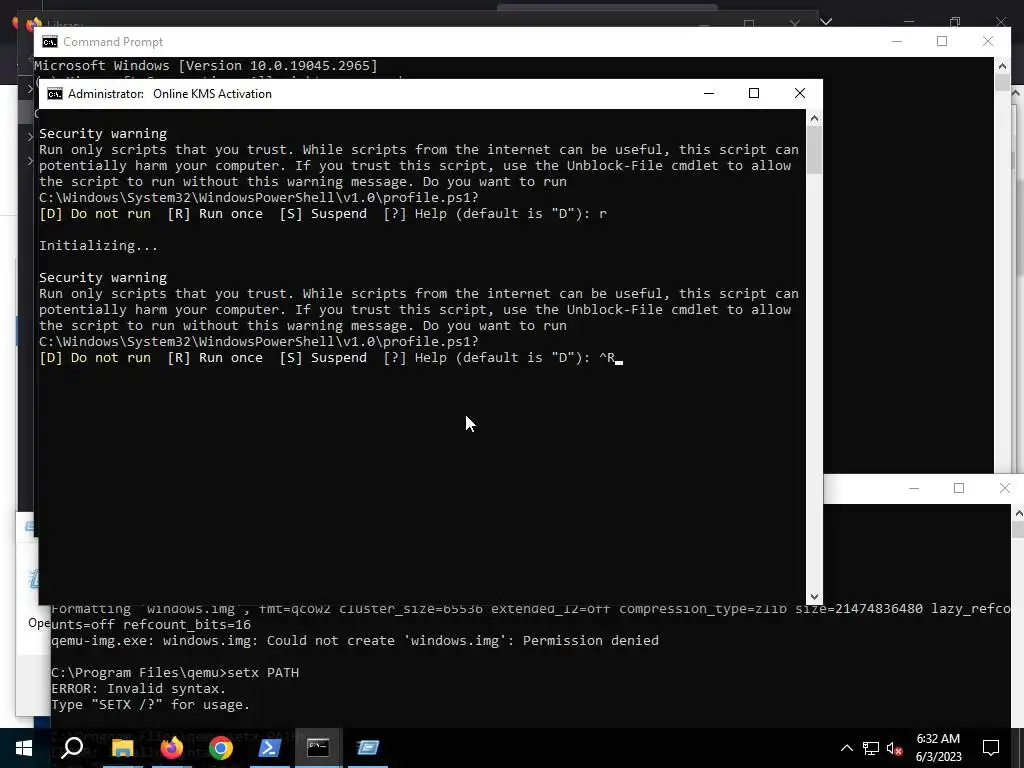Screen dimensions: 1024x768
Task: Minimize the lower-right console window
Action: pos(914,488)
